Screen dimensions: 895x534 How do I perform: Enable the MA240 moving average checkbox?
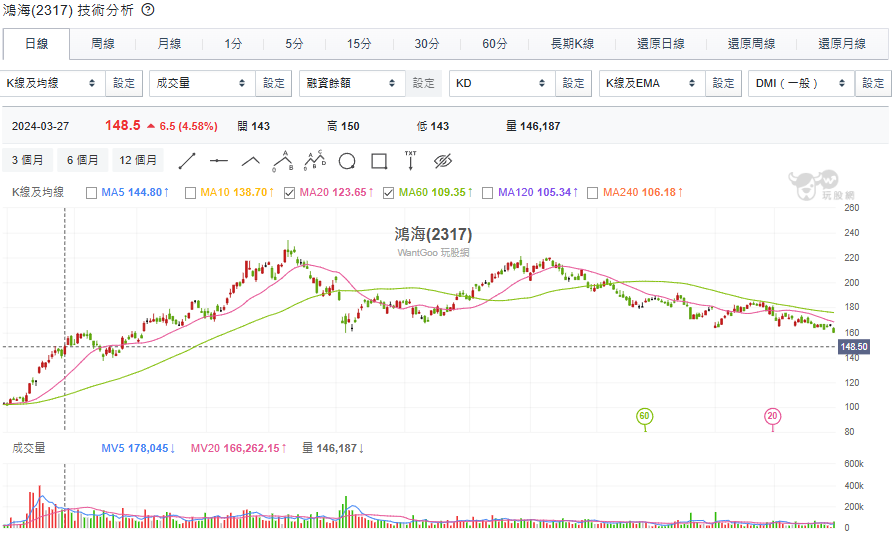click(592, 192)
